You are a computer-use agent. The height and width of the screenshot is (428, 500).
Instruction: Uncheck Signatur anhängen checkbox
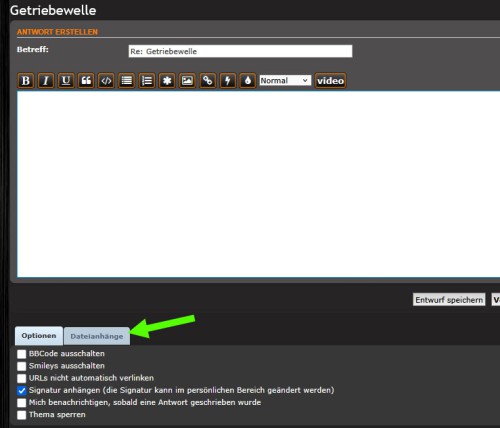tap(22, 390)
